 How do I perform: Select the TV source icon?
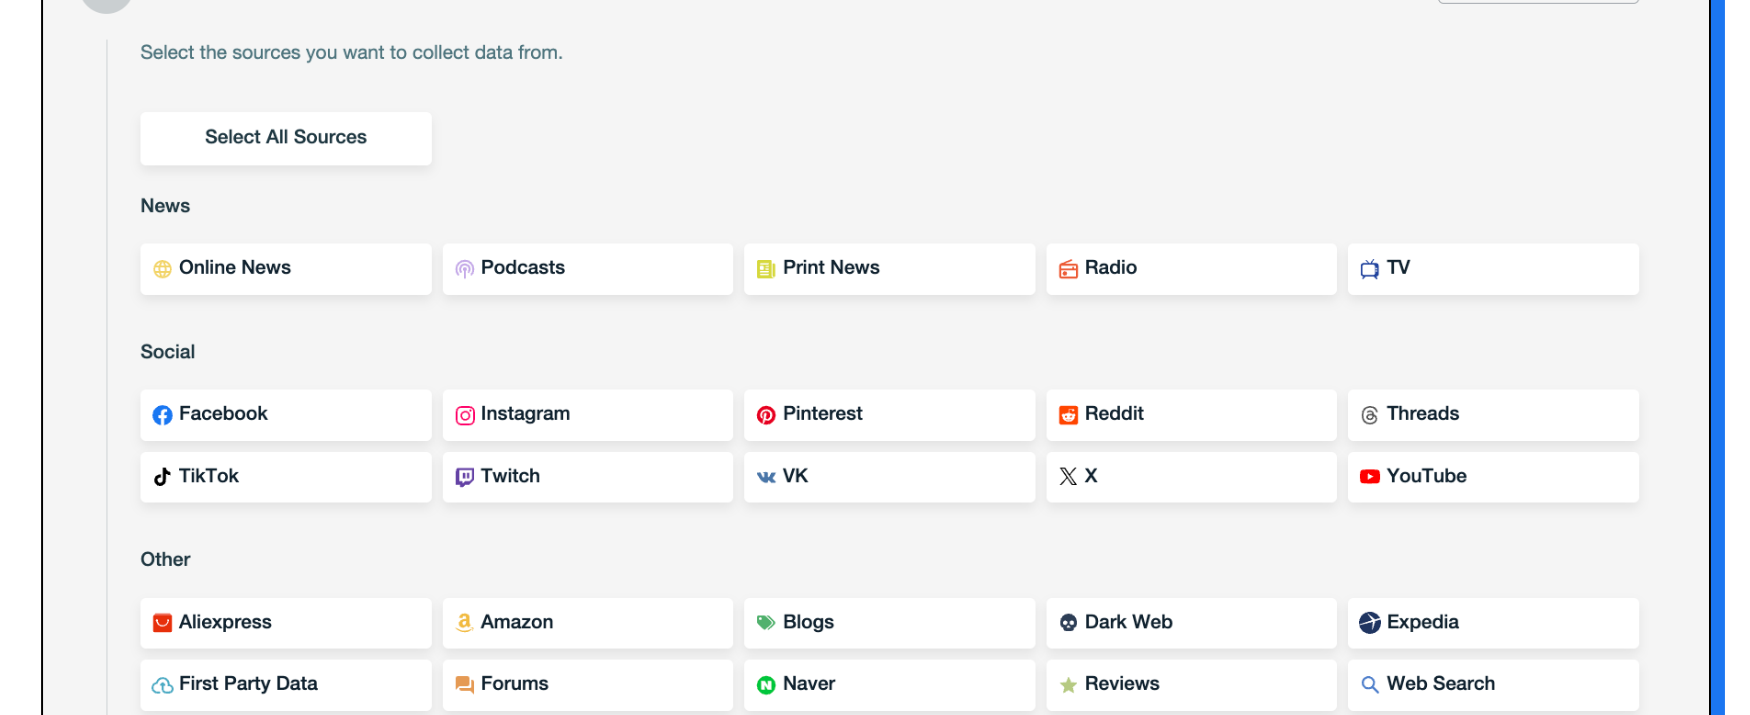pyautogui.click(x=1369, y=269)
